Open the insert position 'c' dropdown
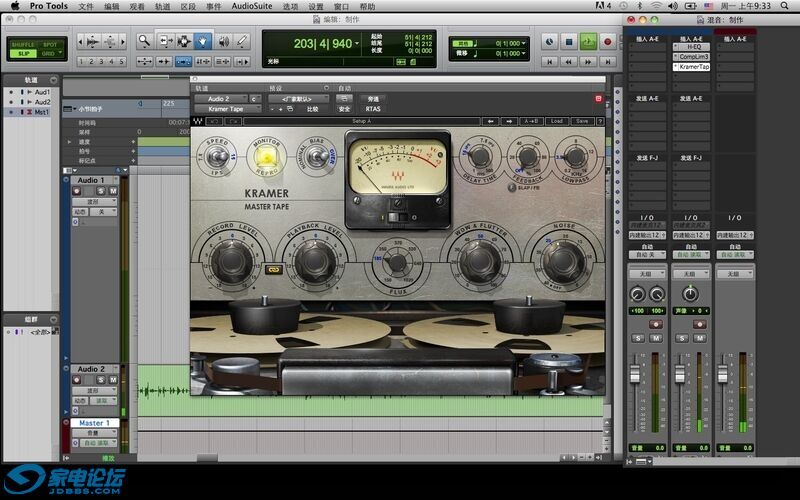The width and height of the screenshot is (800, 500). point(255,98)
